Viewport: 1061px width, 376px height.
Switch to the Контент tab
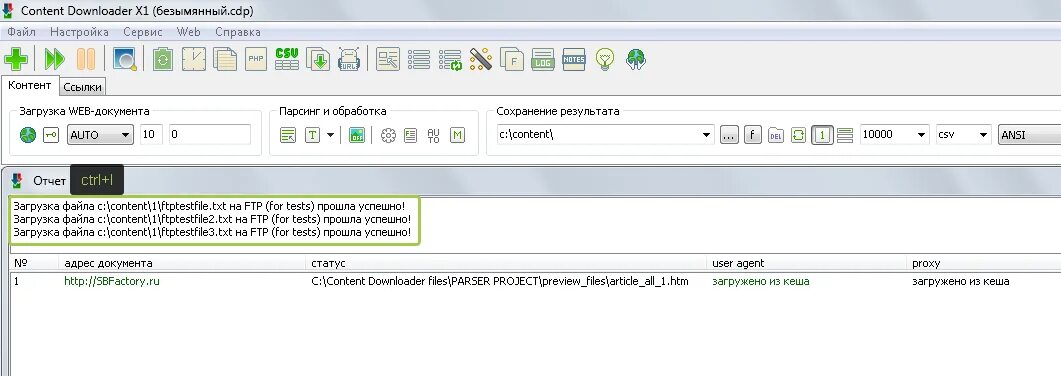click(30, 85)
